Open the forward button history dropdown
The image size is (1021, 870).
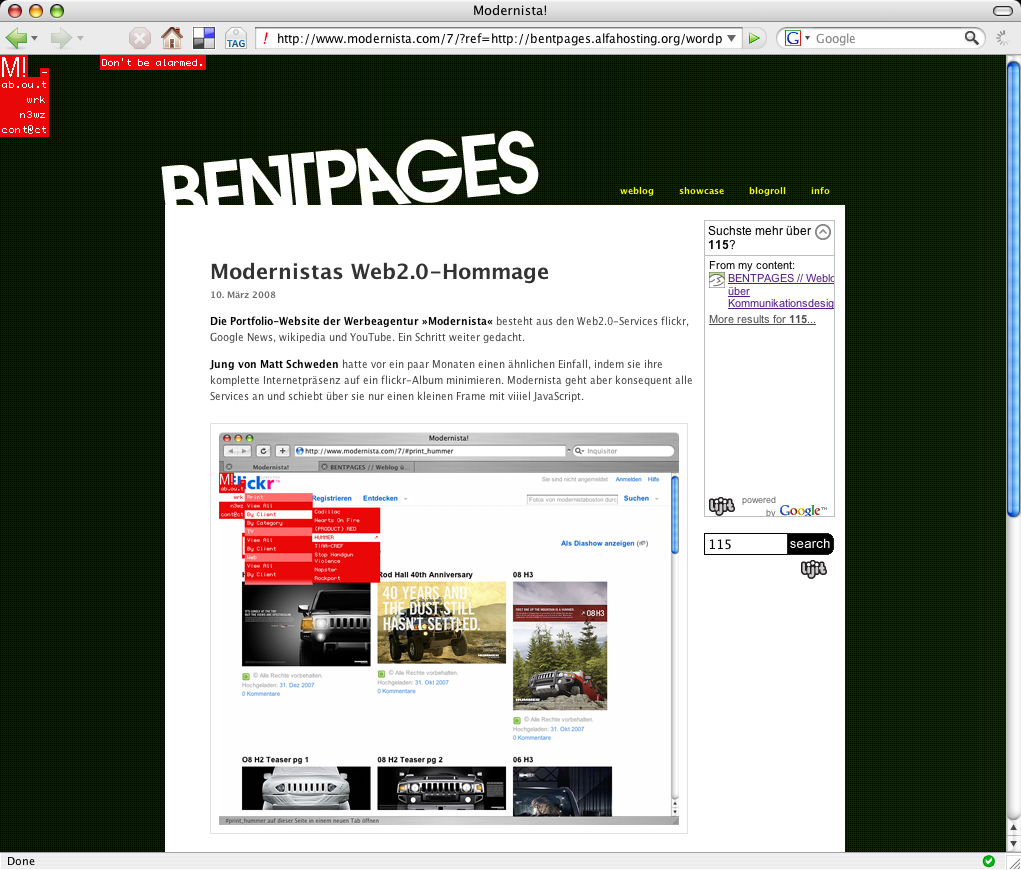point(80,38)
